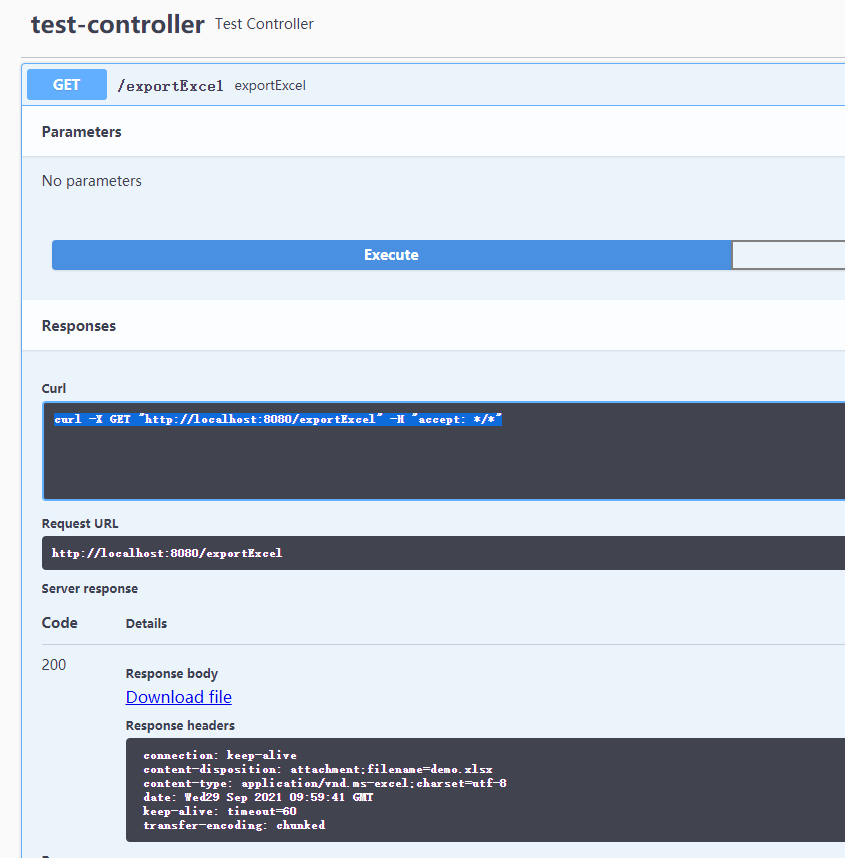The height and width of the screenshot is (858, 845).
Task: Click the GET method badge
Action: (67, 85)
